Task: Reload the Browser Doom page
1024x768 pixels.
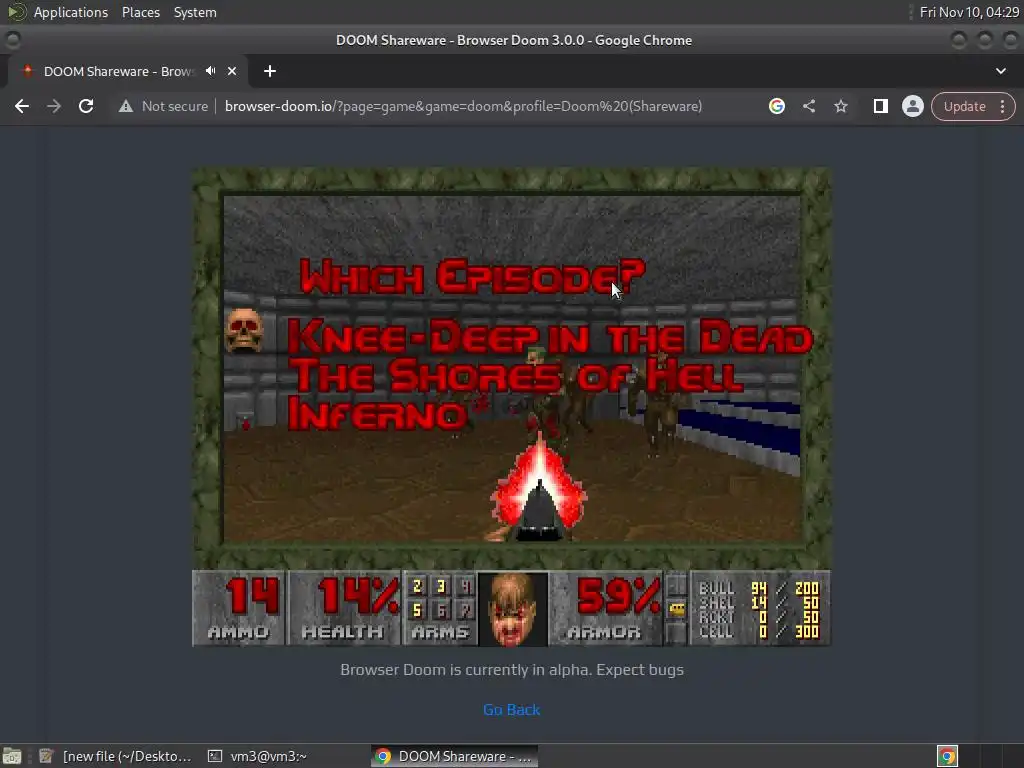Action: [86, 106]
